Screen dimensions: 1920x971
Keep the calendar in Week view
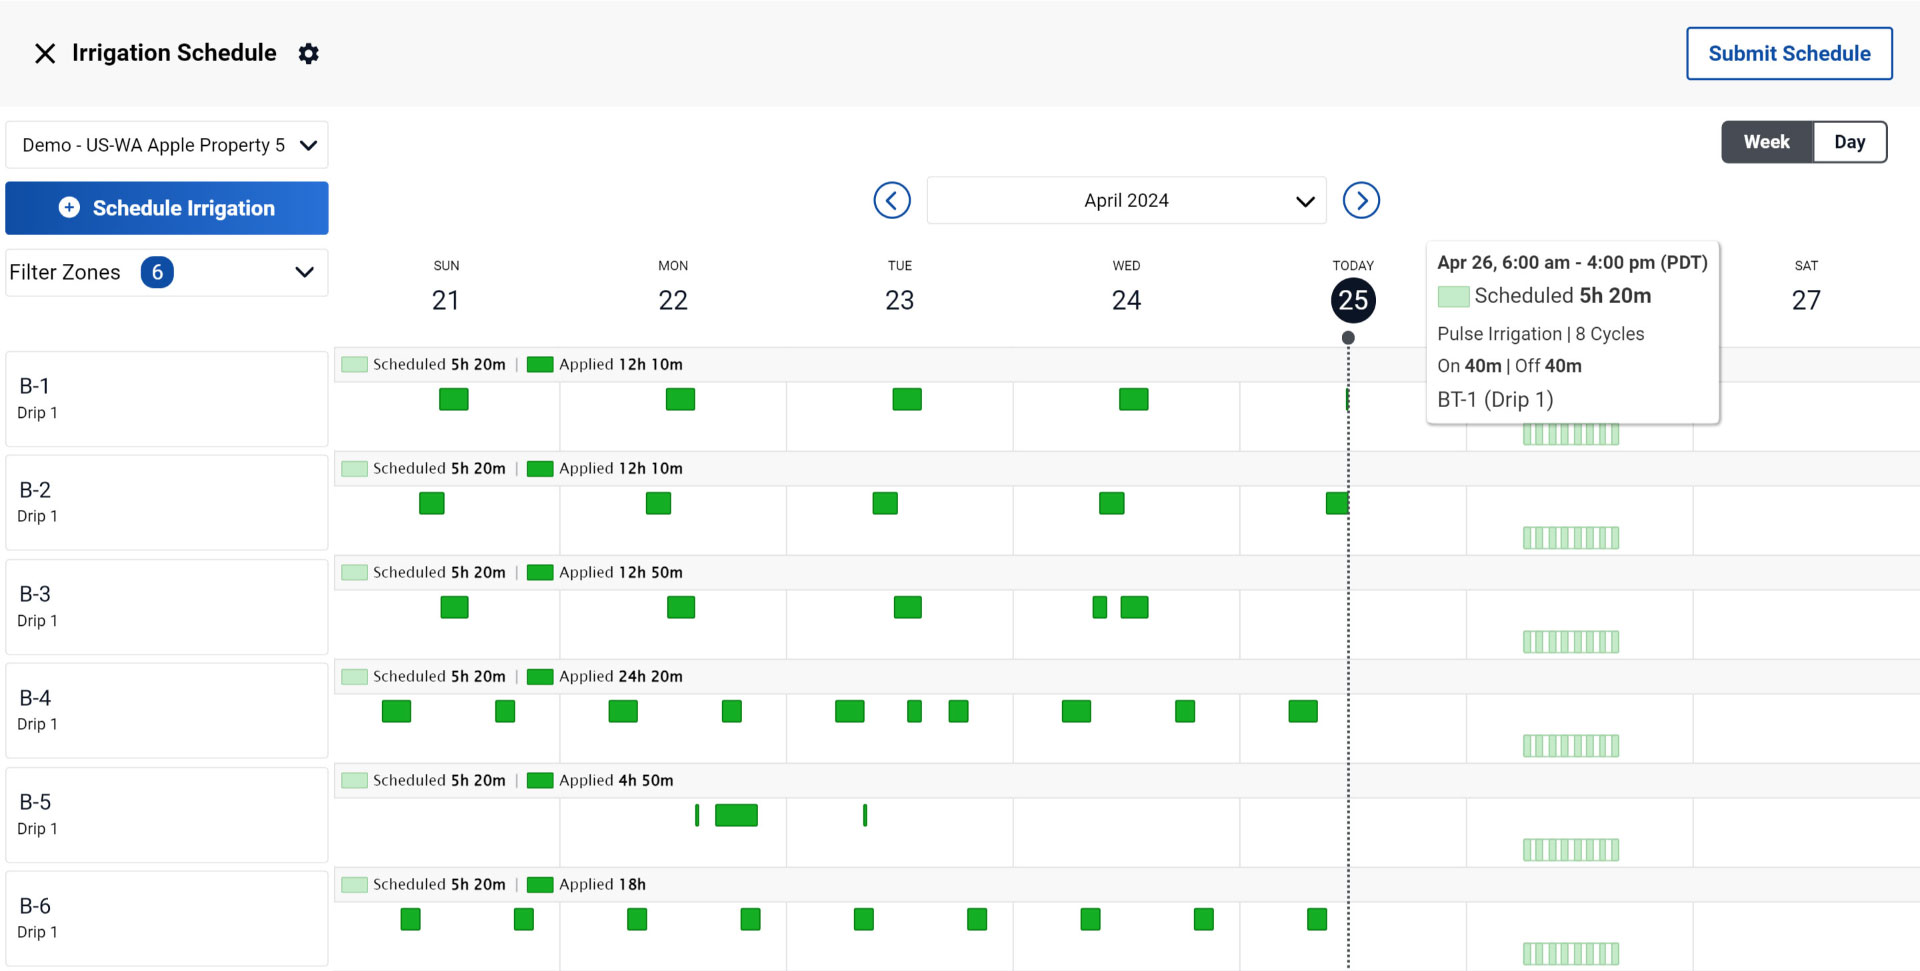pyautogui.click(x=1765, y=141)
